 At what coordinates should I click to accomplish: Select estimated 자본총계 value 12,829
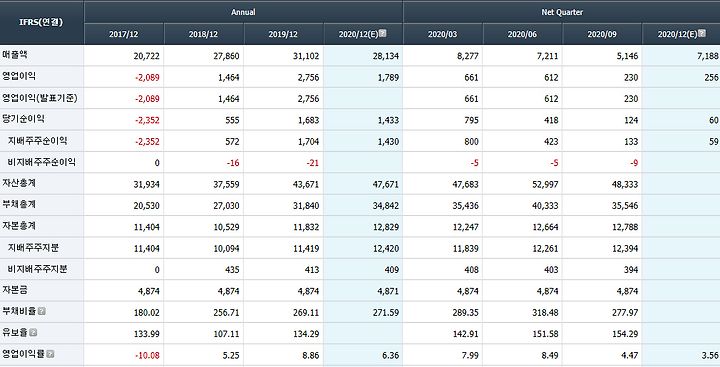click(x=386, y=227)
